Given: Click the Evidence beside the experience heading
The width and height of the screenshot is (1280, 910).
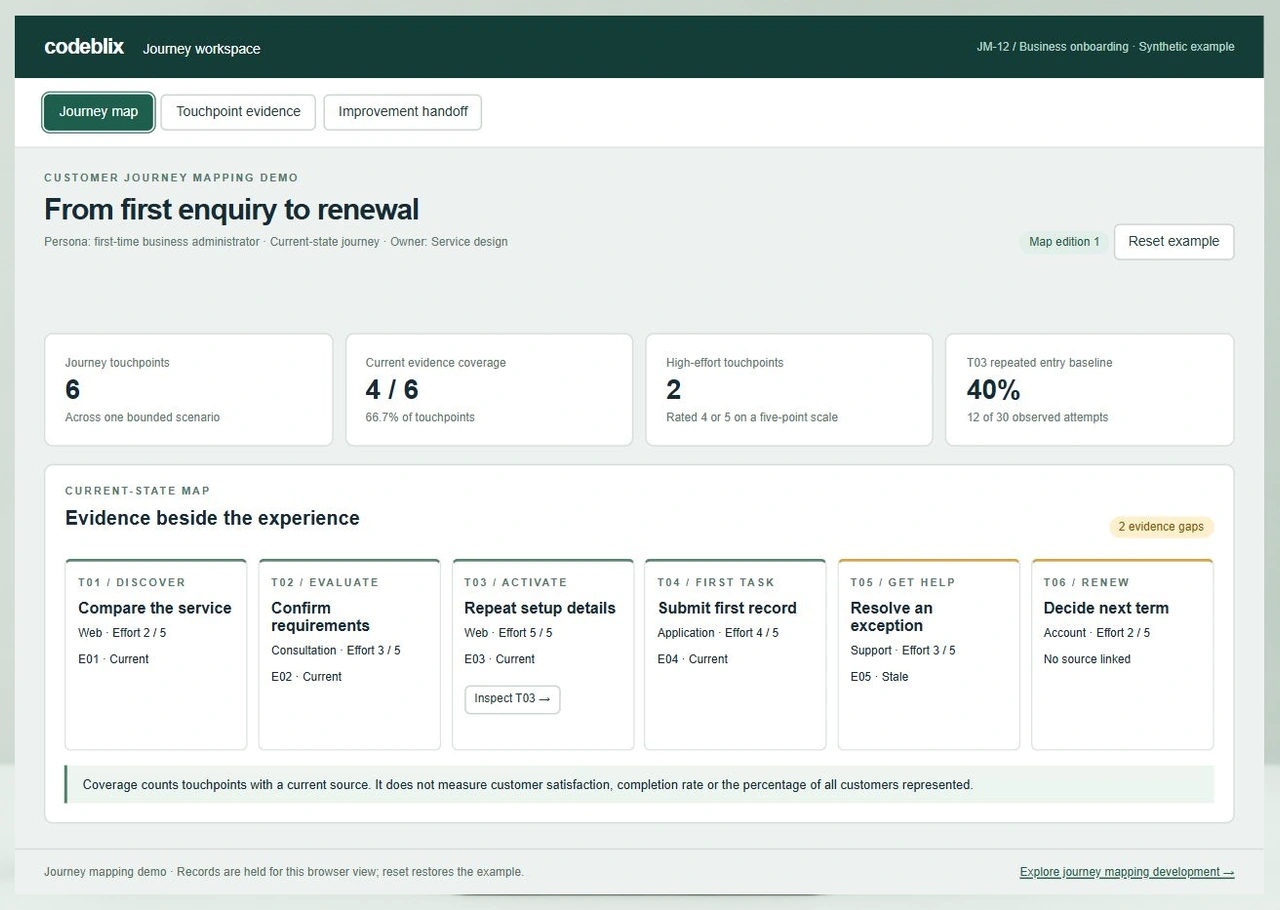Looking at the screenshot, I should pyautogui.click(x=212, y=518).
